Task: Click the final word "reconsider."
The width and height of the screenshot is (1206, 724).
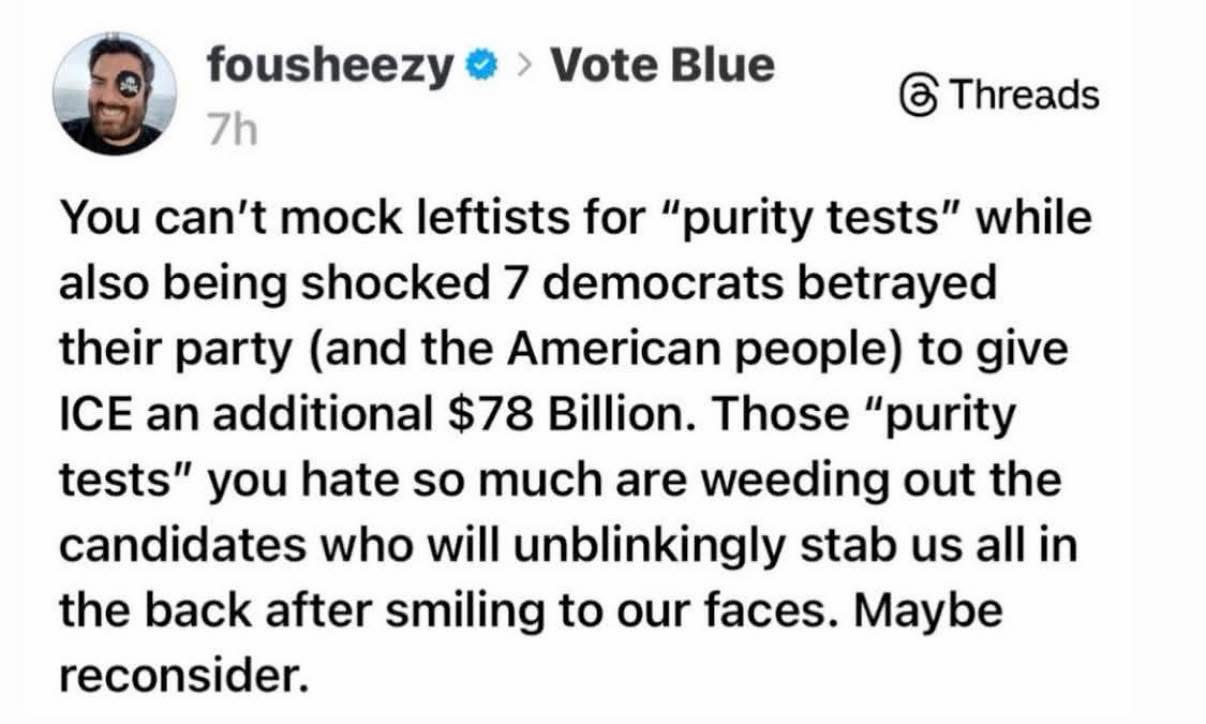Action: [180, 676]
